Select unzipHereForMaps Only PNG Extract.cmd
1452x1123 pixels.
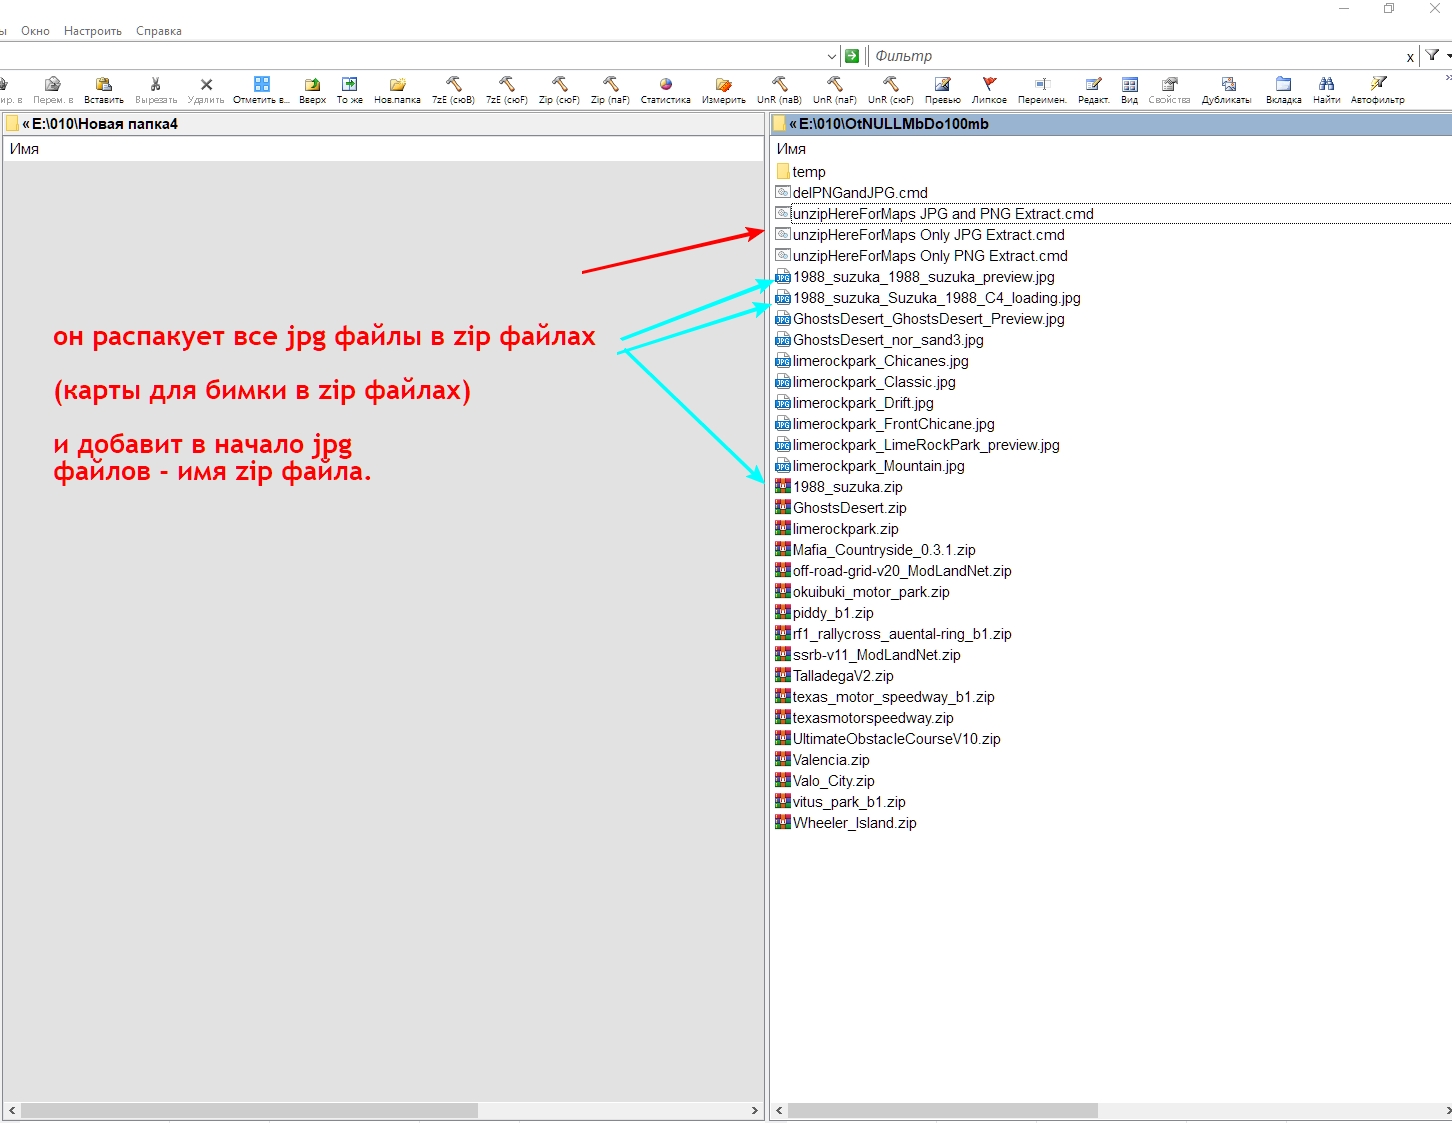(x=922, y=256)
